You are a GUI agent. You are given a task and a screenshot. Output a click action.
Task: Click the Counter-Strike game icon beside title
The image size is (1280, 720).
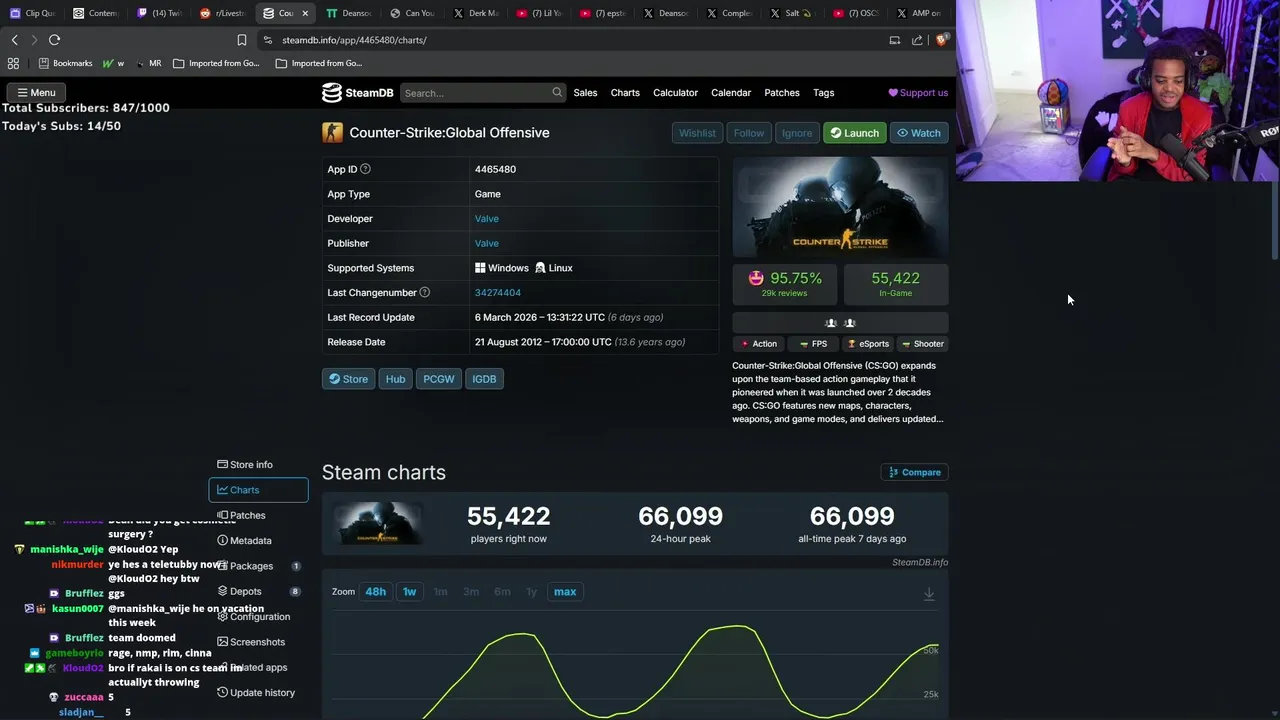[332, 132]
